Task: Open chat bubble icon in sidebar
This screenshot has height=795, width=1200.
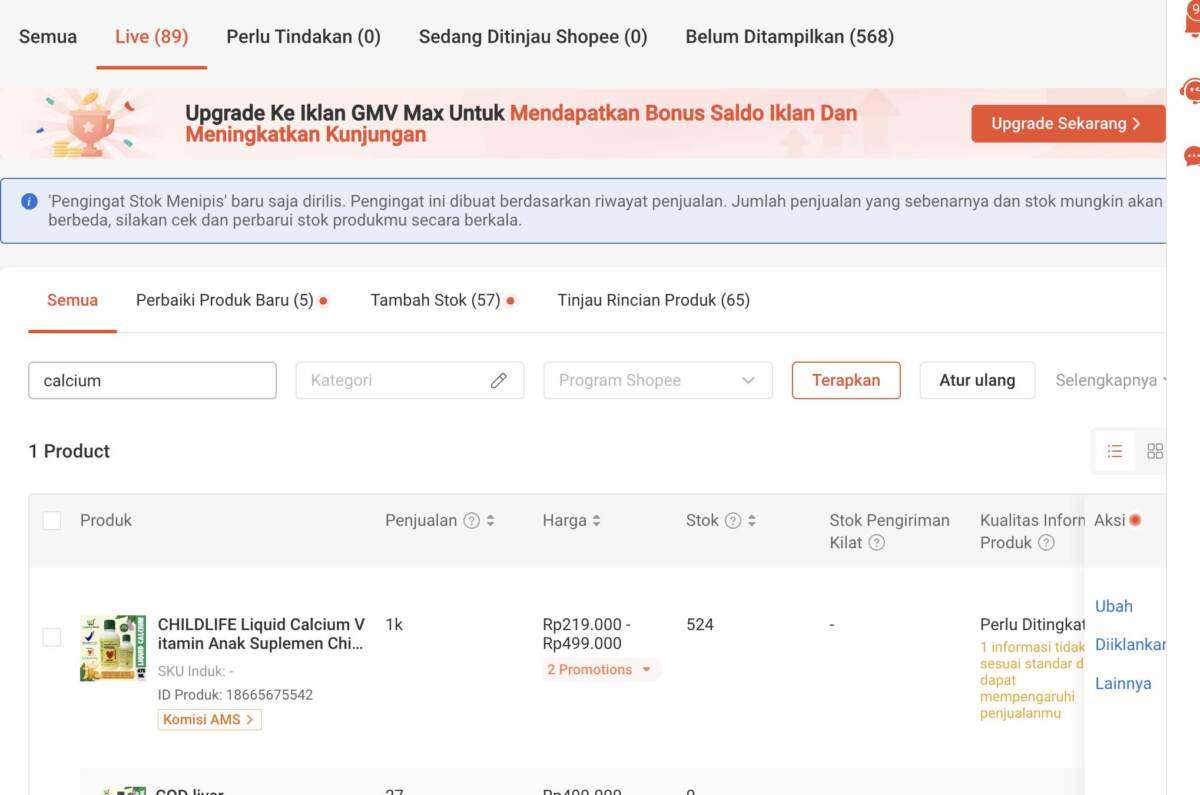Action: 1191,156
